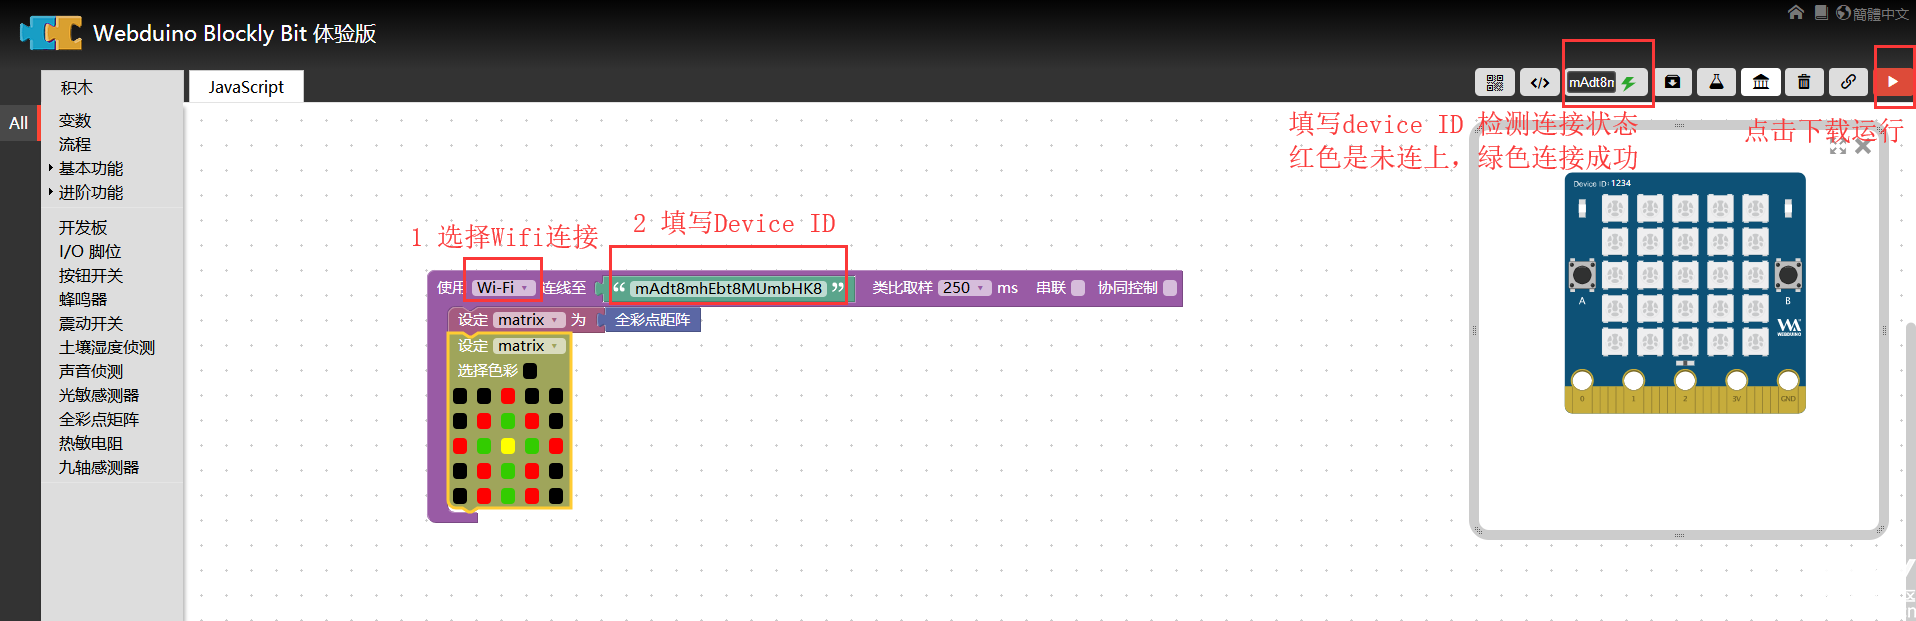
Task: Click the save-to-inbox download icon
Action: click(x=1672, y=82)
